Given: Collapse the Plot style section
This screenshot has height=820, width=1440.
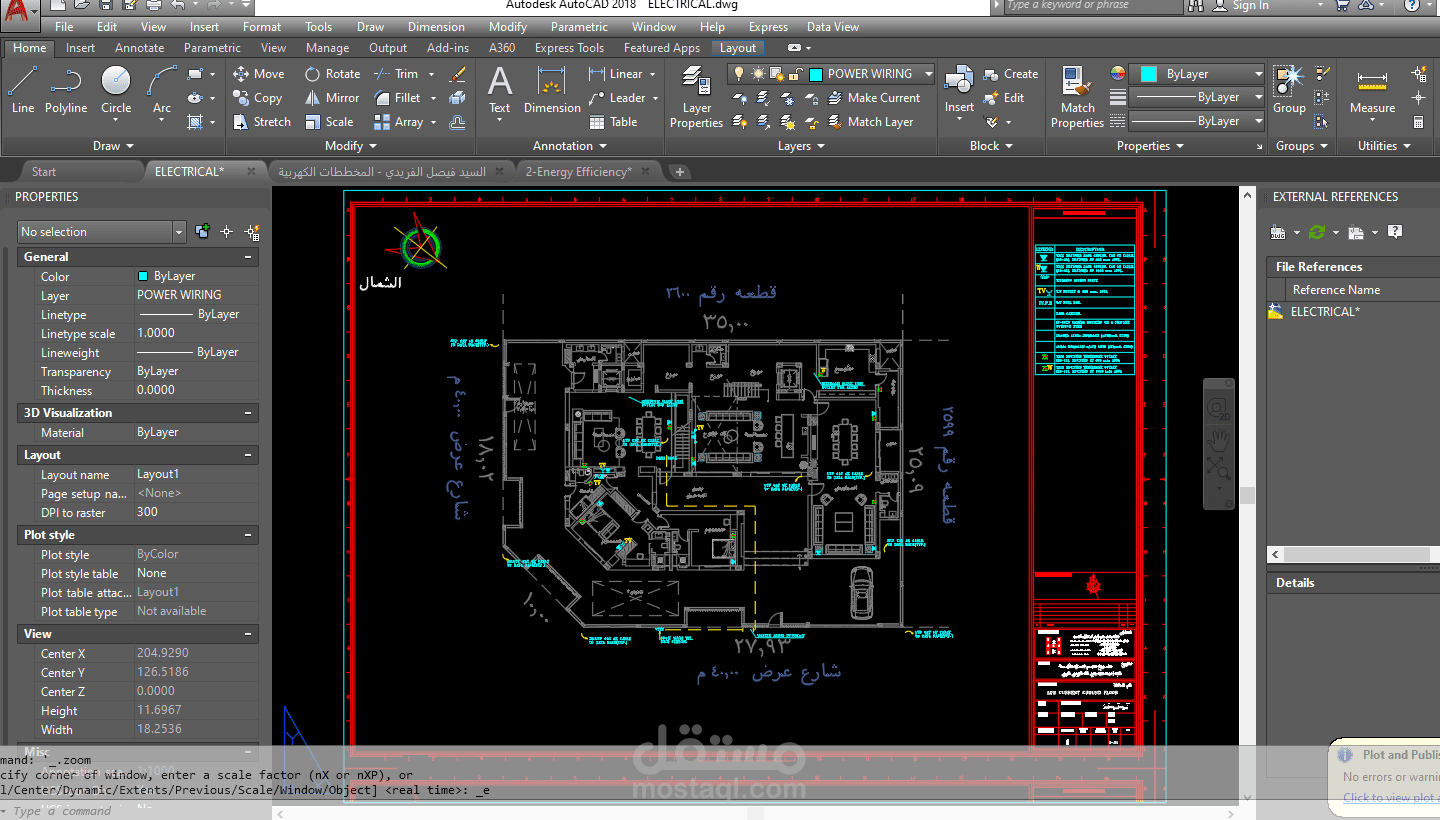Looking at the screenshot, I should pos(248,535).
